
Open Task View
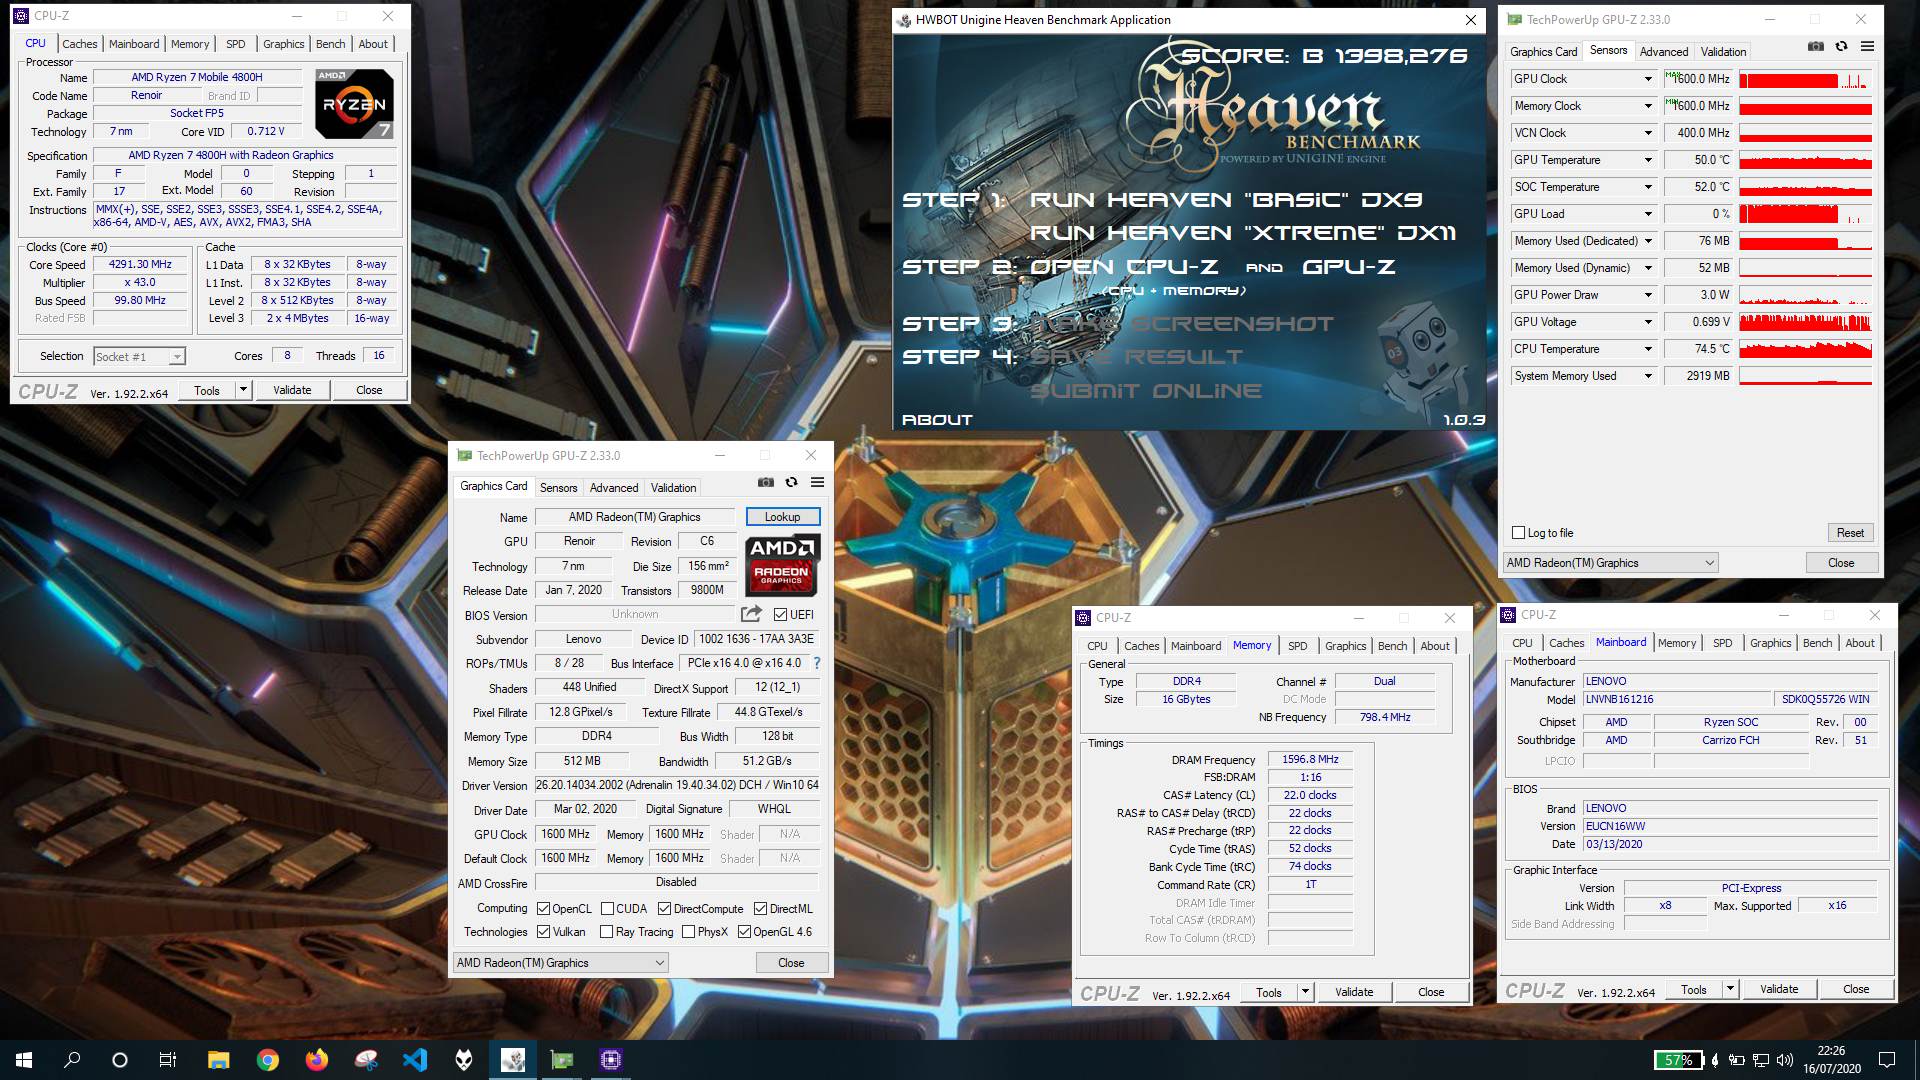click(168, 1060)
